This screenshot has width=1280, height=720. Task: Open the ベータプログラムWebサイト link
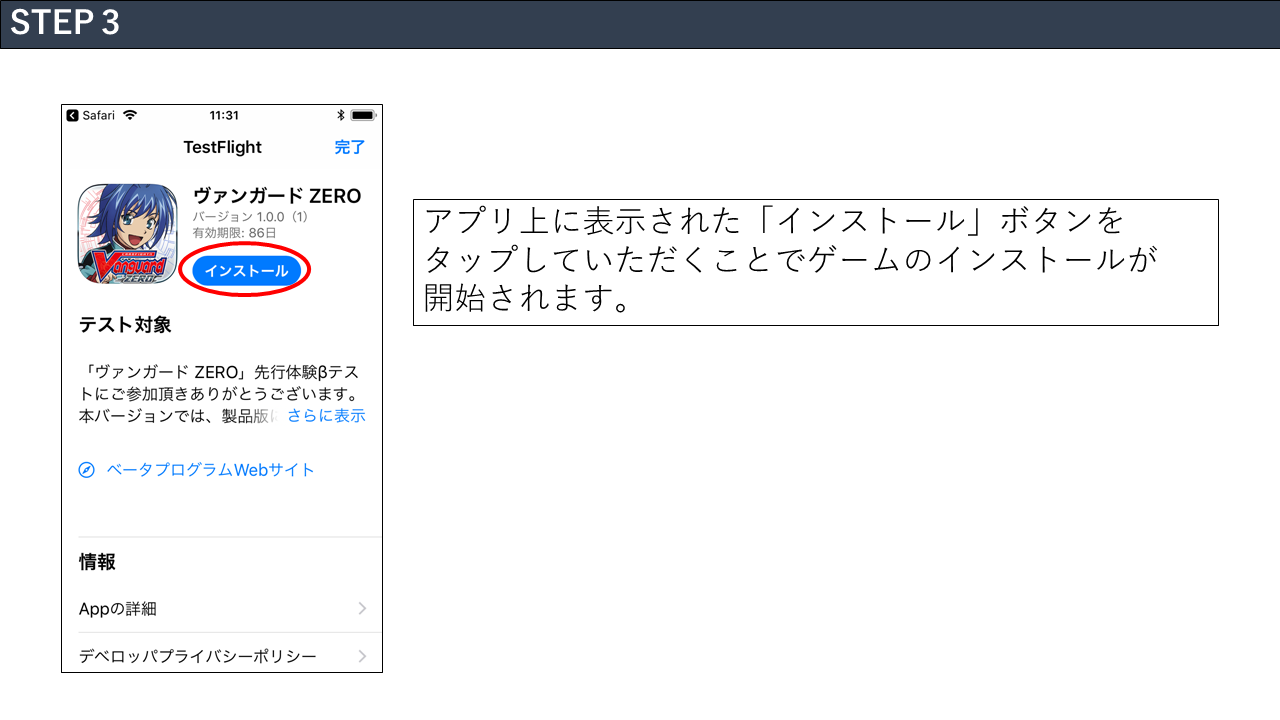[210, 470]
